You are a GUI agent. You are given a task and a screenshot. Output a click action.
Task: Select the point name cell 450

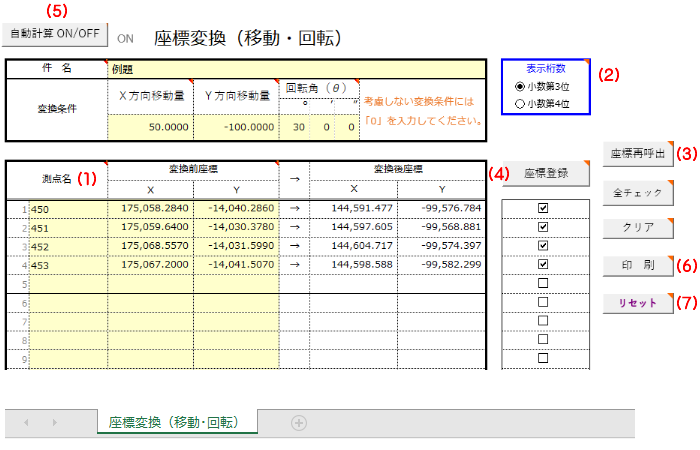coord(68,209)
